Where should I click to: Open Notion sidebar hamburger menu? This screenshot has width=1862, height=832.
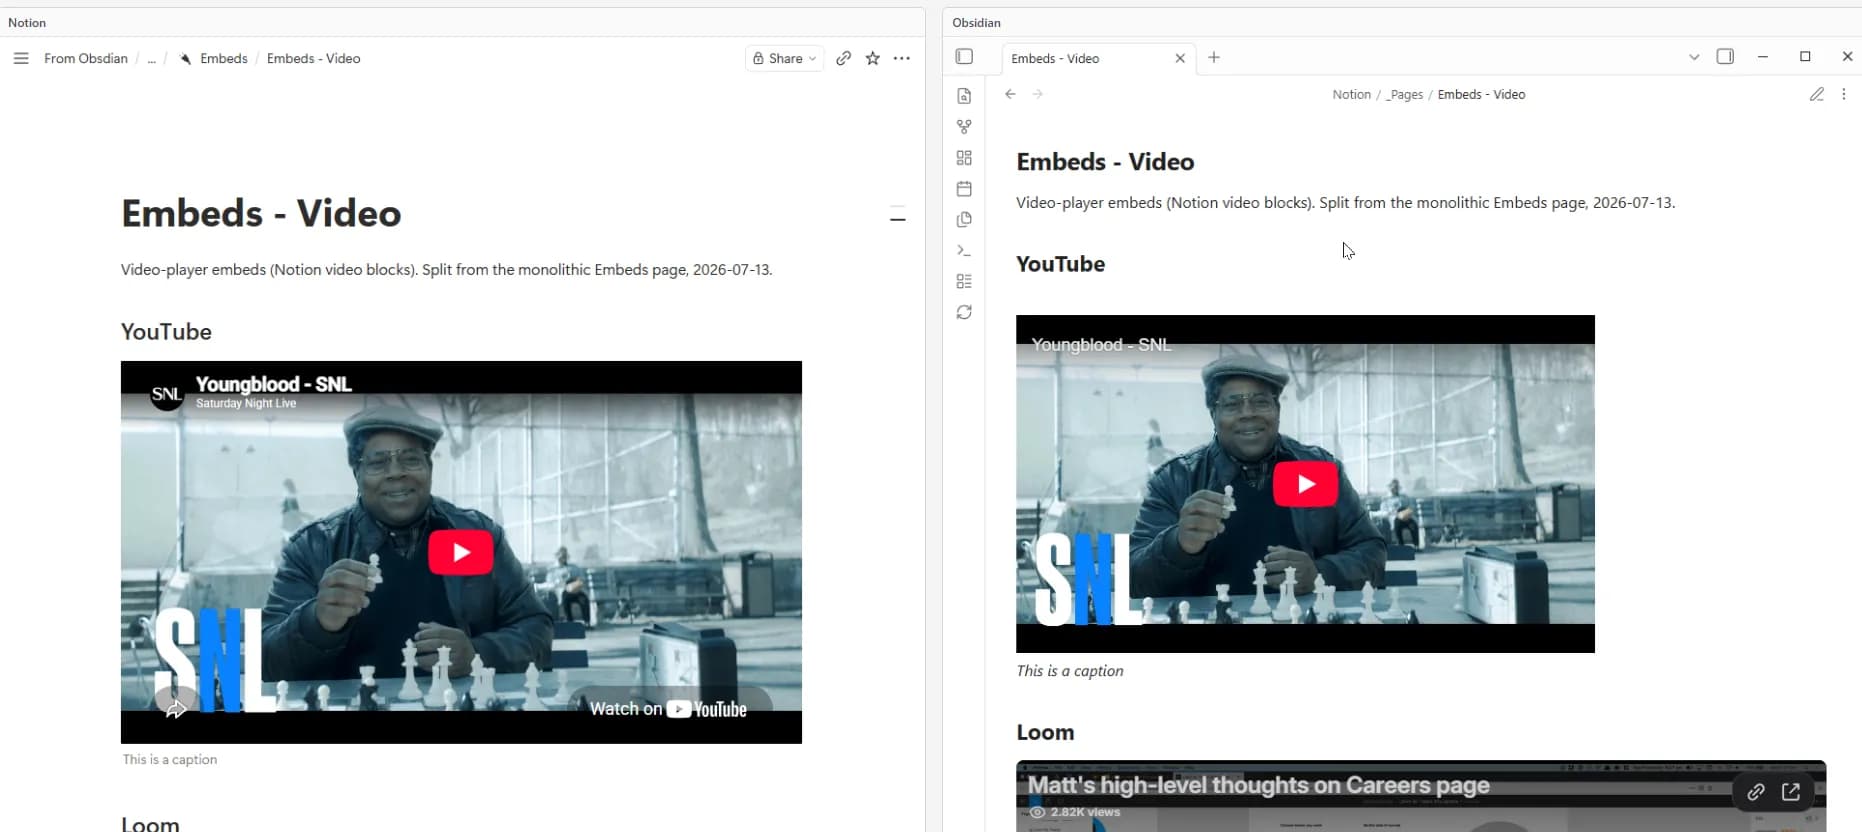tap(20, 58)
